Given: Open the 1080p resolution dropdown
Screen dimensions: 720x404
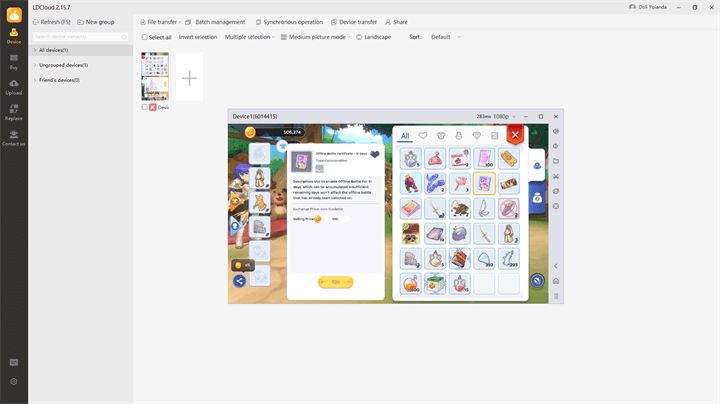Looking at the screenshot, I should click(x=504, y=117).
